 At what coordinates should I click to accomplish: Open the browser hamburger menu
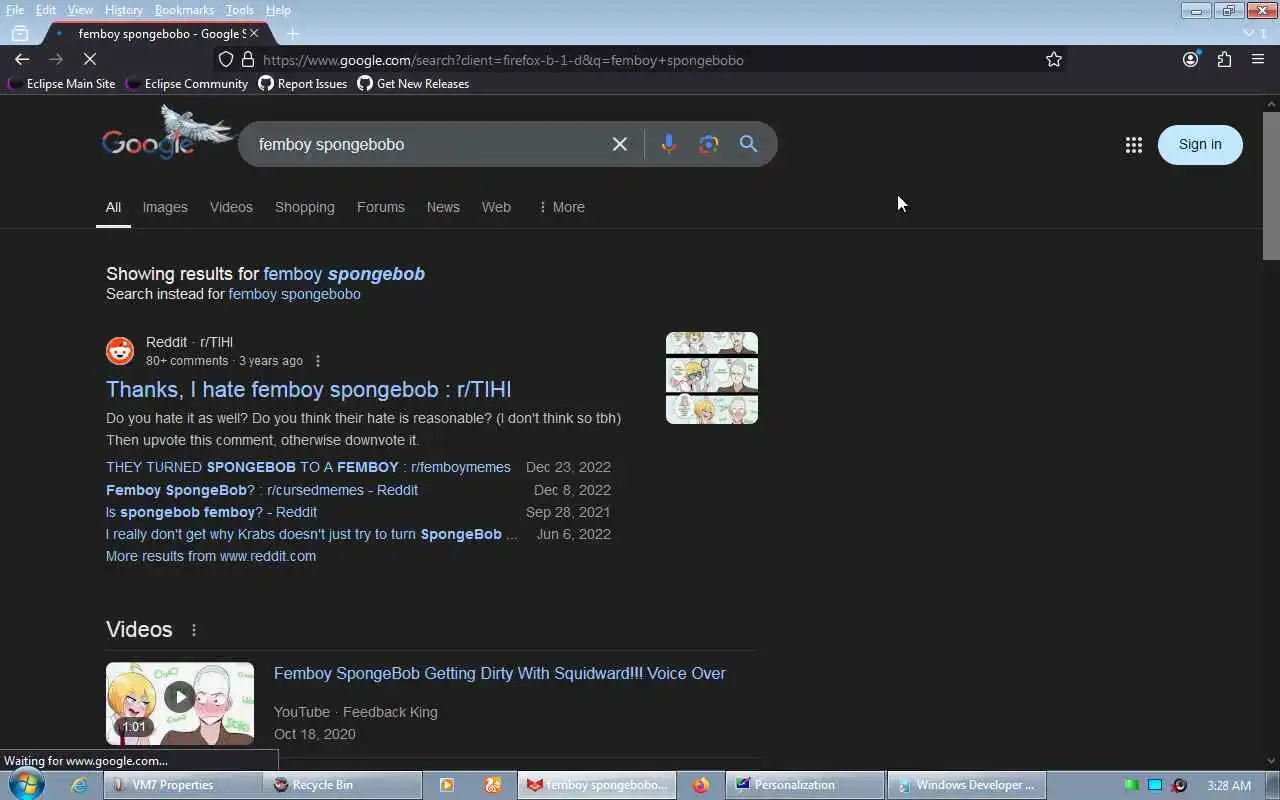[1258, 60]
